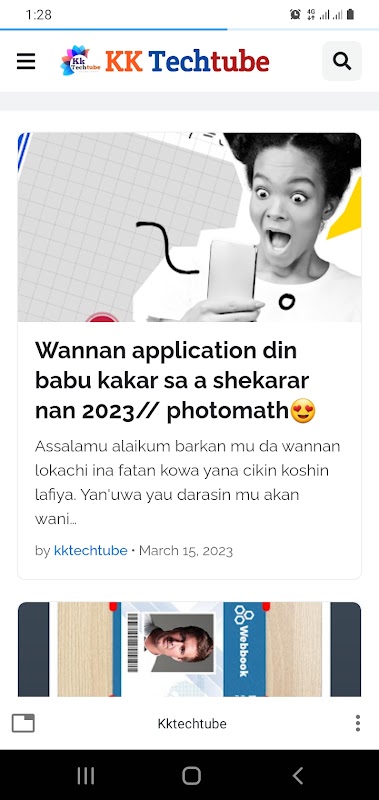Screen dimensions: 379x800
Task: Open the three-dot overflow menu
Action: pyautogui.click(x=358, y=723)
